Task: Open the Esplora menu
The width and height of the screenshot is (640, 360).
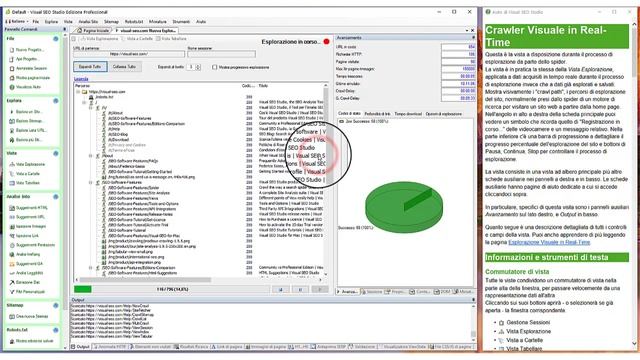Action: (x=51, y=22)
